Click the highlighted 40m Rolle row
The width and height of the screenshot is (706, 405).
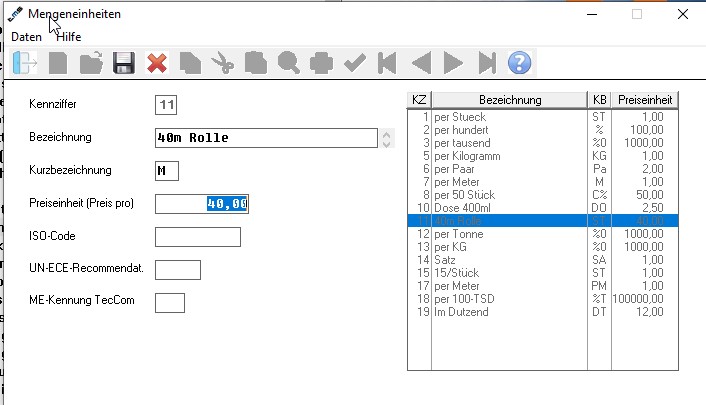543,221
